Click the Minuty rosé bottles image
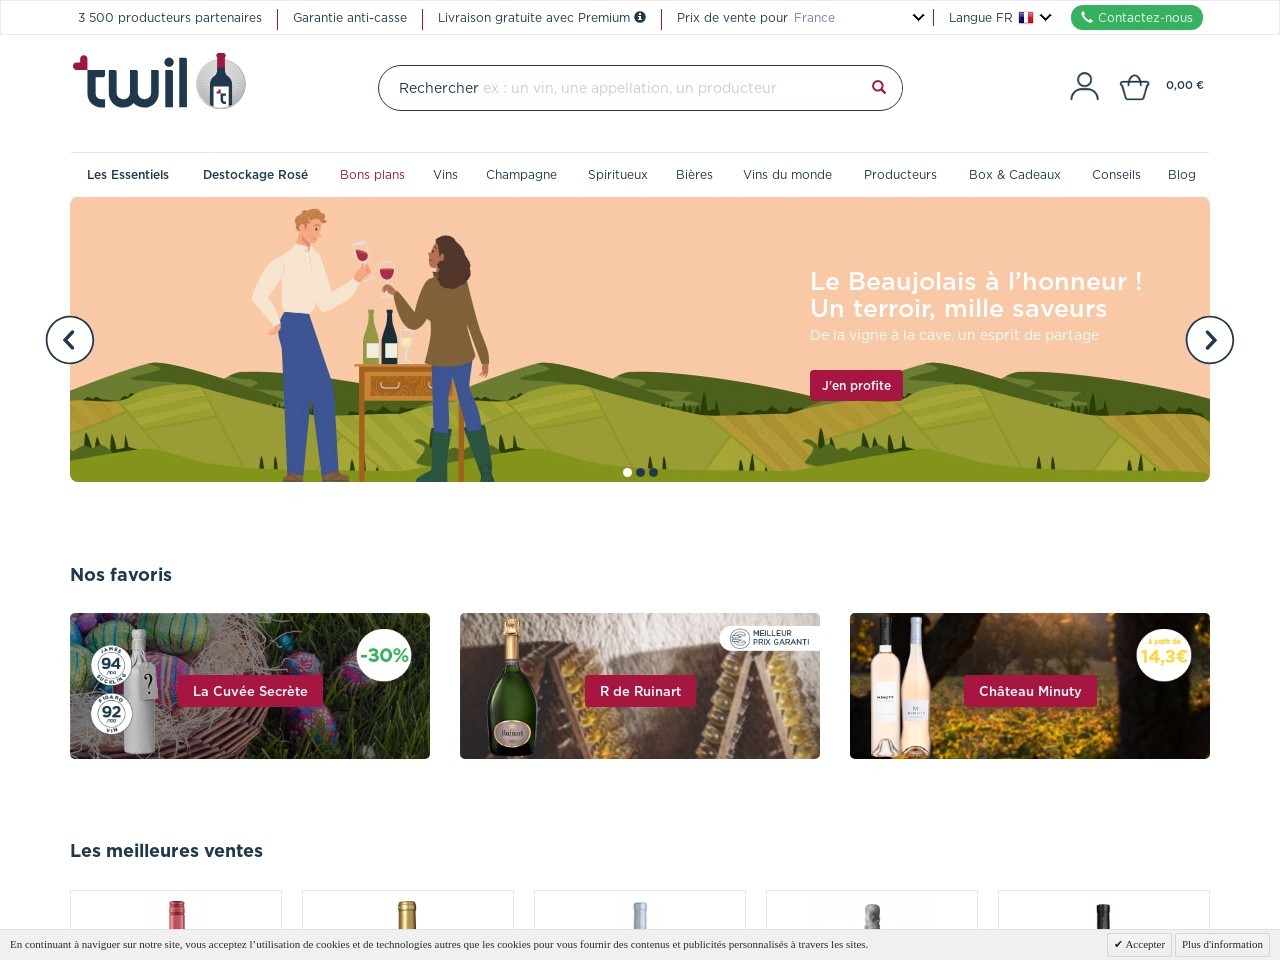 [899, 686]
